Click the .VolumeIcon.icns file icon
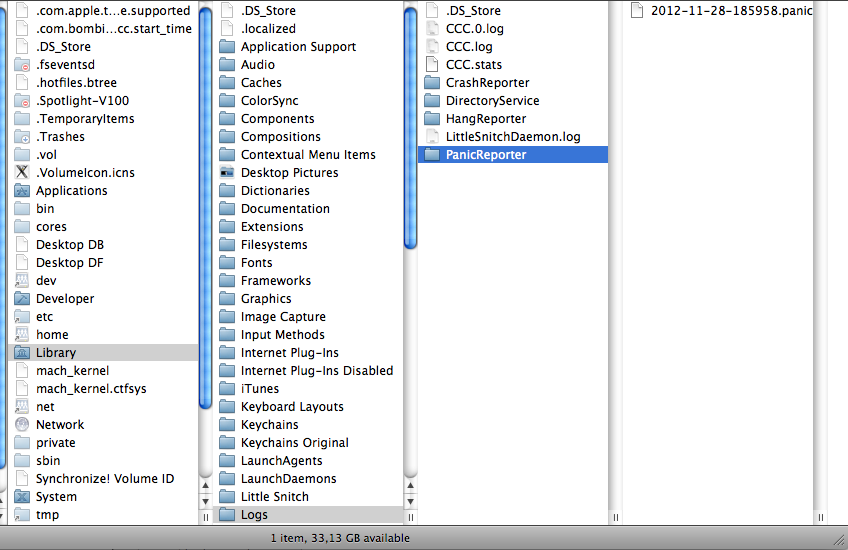848x550 pixels. (22, 173)
